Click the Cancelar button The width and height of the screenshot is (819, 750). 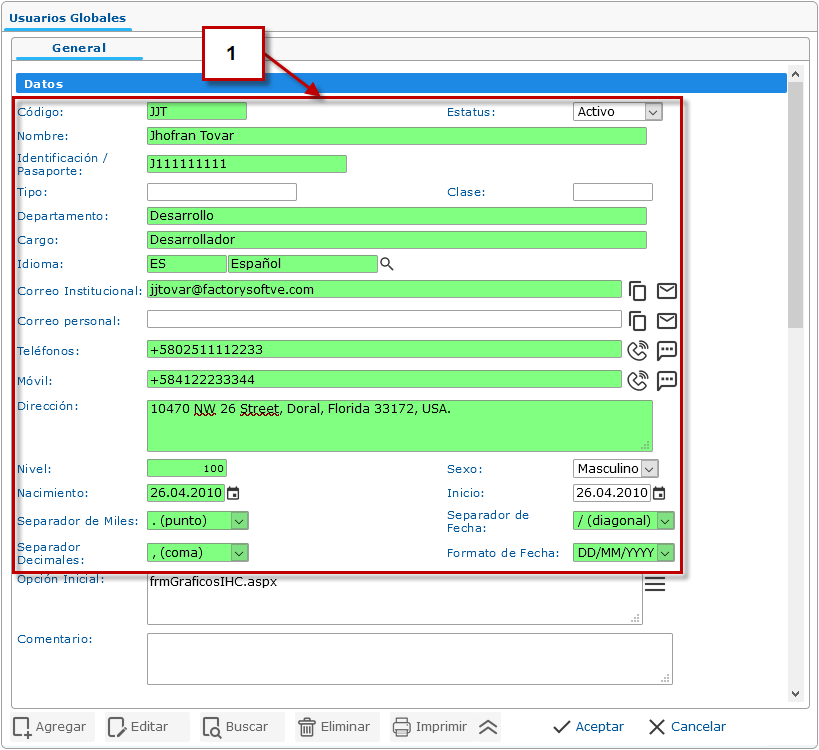point(687,727)
